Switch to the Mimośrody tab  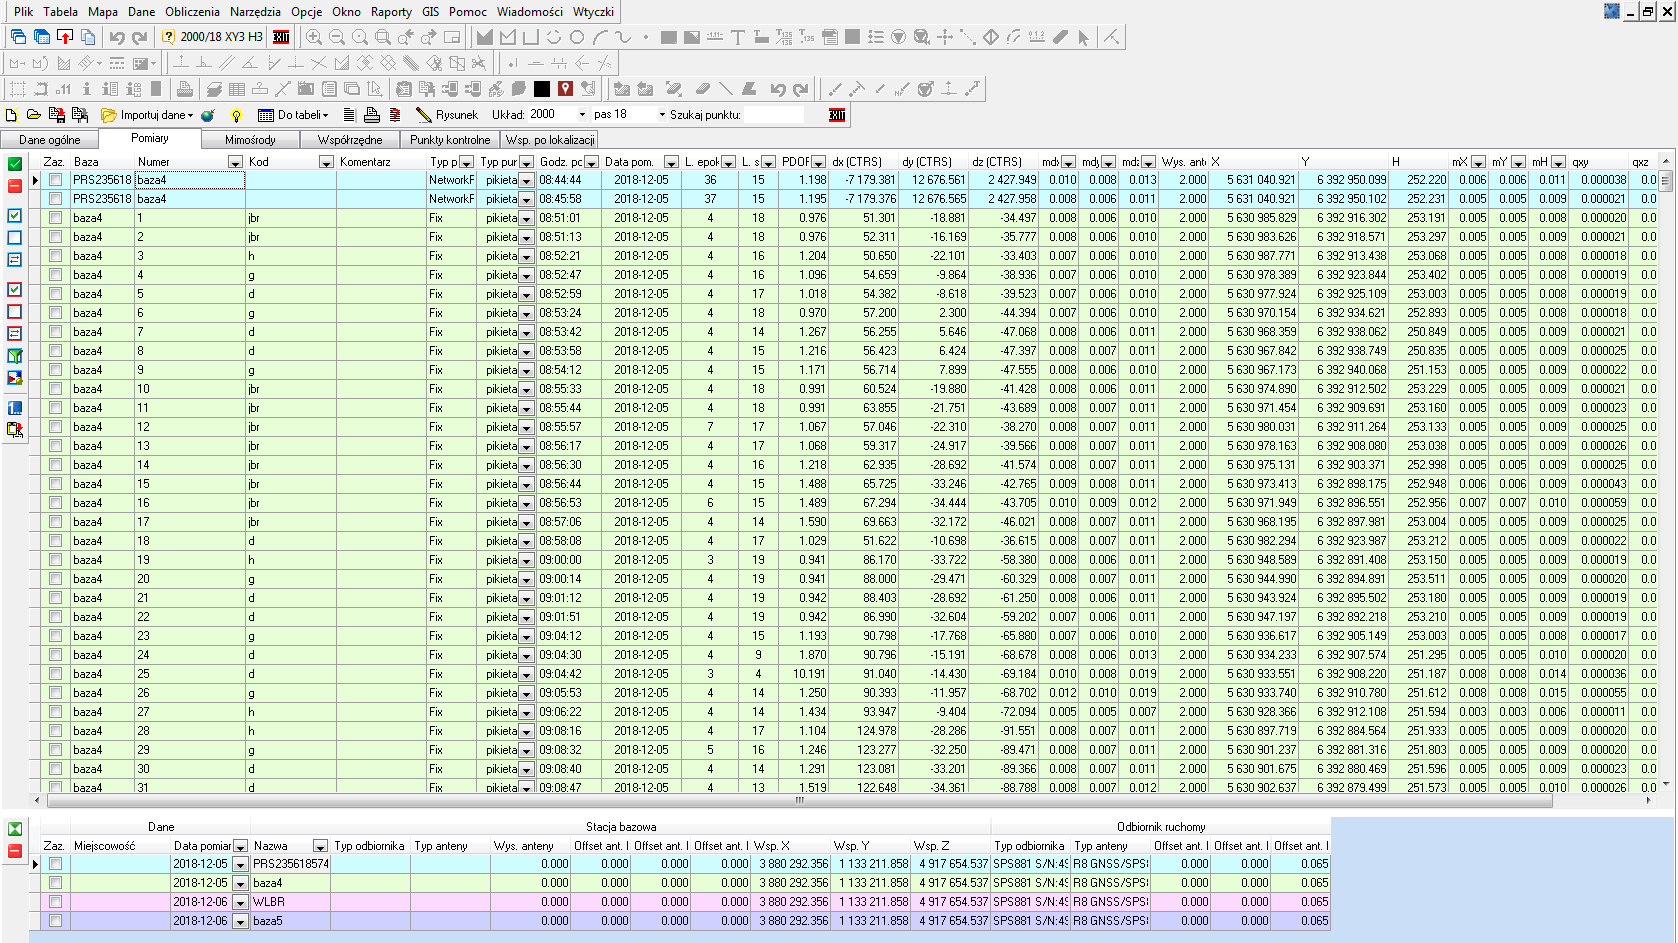pos(250,140)
